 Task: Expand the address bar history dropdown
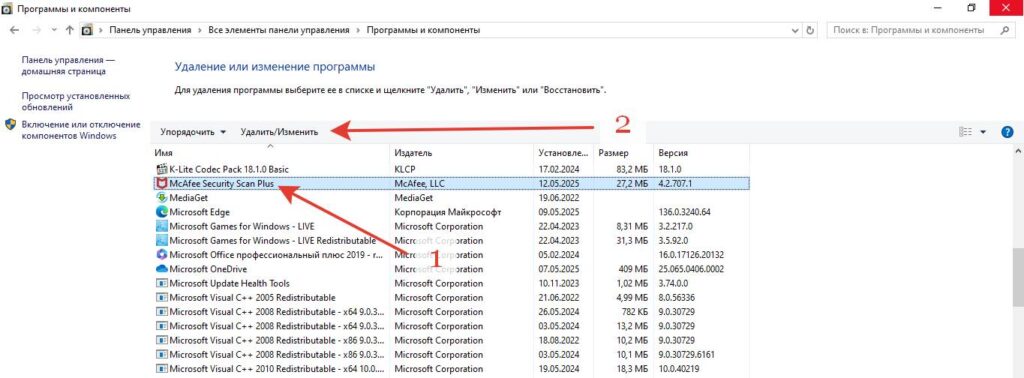(795, 30)
